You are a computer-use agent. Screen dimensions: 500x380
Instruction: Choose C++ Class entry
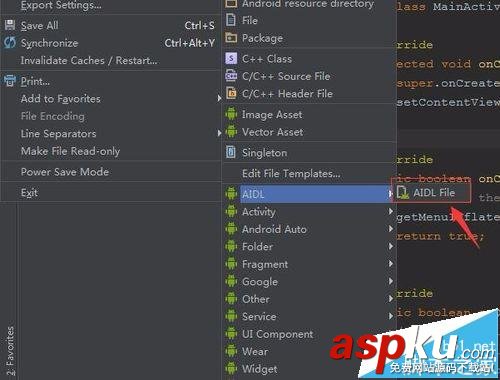coord(309,59)
